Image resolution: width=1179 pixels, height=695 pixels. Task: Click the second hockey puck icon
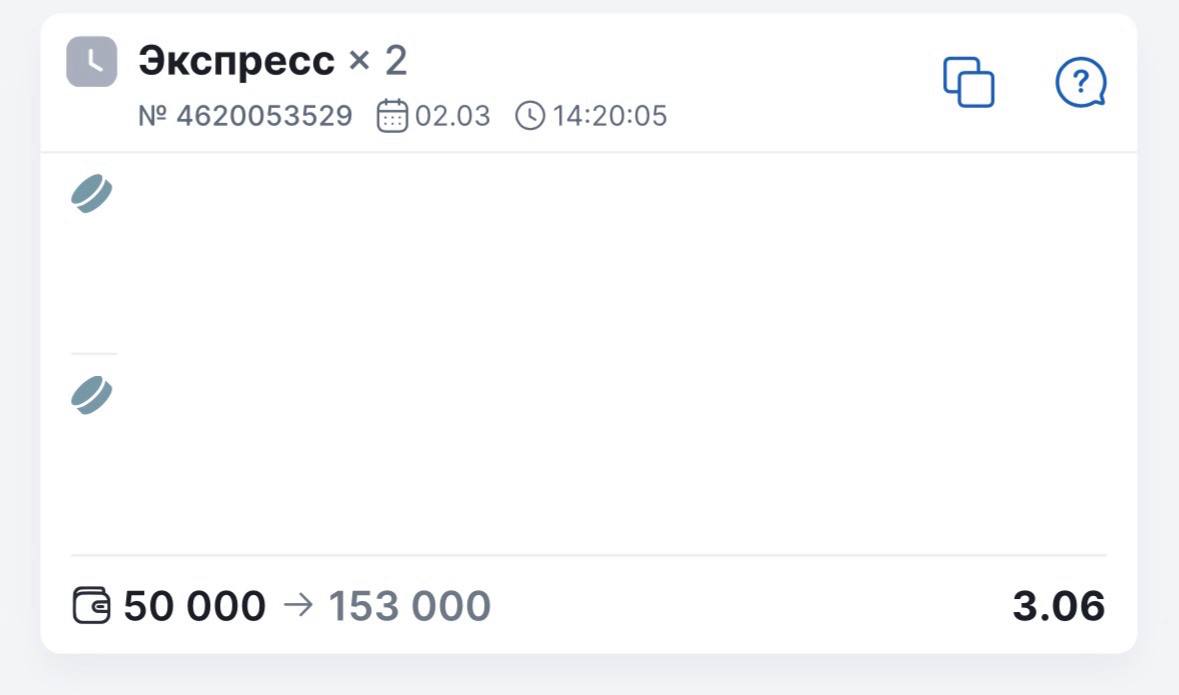tap(91, 396)
